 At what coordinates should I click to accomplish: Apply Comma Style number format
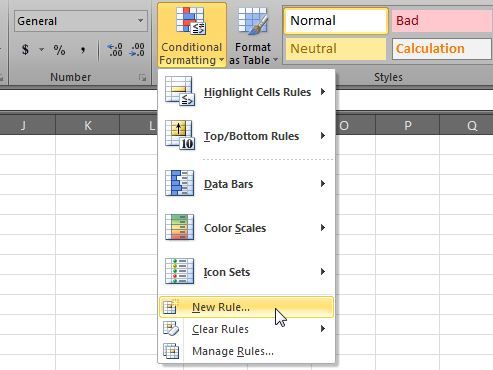pyautogui.click(x=83, y=50)
